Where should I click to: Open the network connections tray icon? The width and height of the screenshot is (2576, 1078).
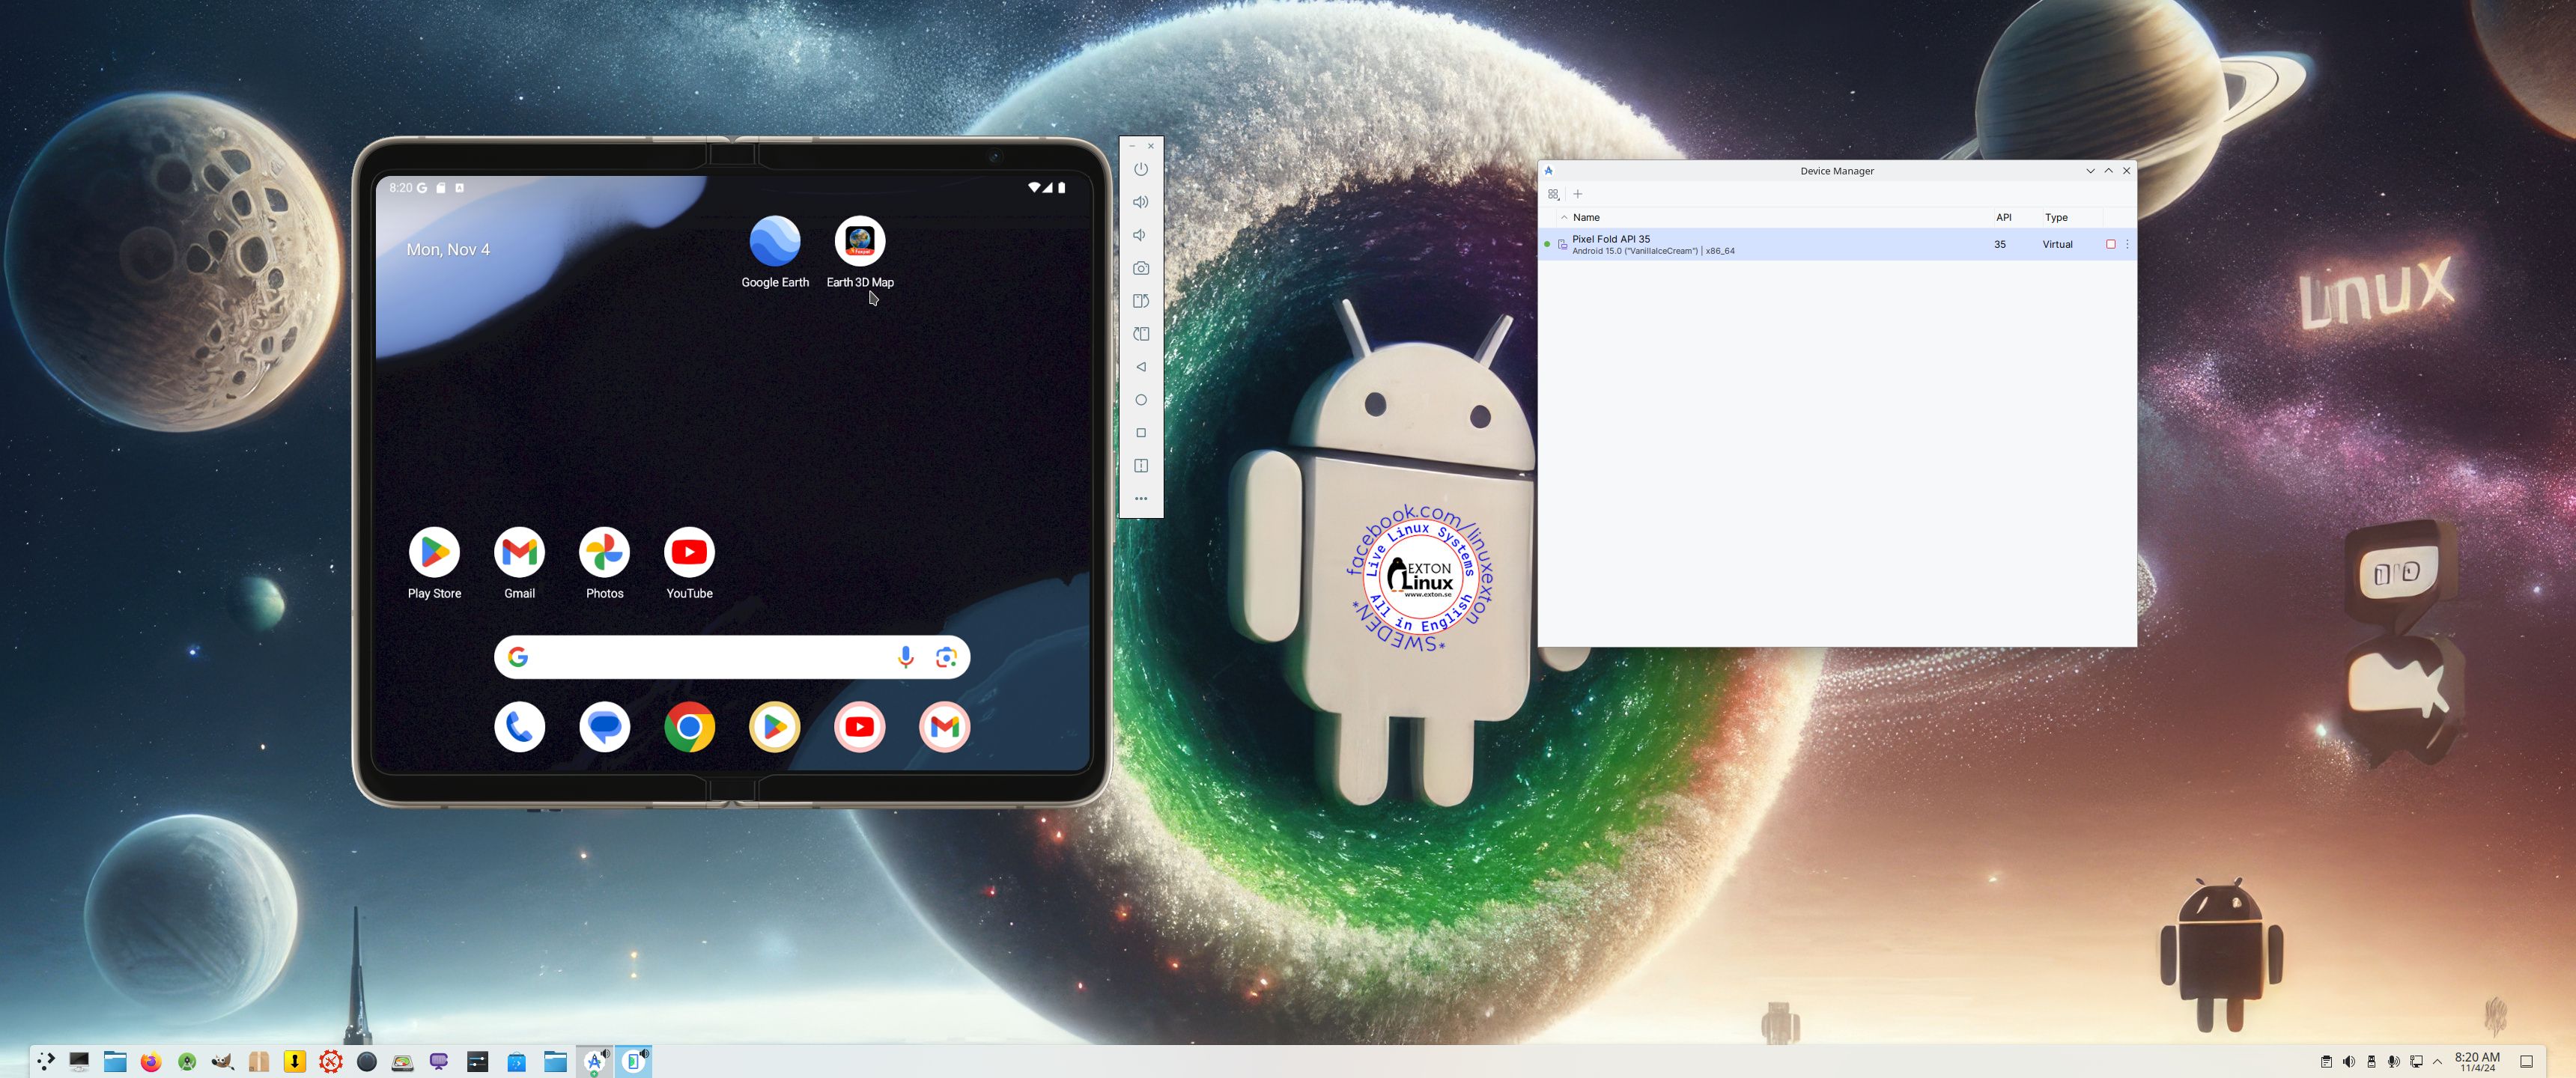click(x=2416, y=1061)
